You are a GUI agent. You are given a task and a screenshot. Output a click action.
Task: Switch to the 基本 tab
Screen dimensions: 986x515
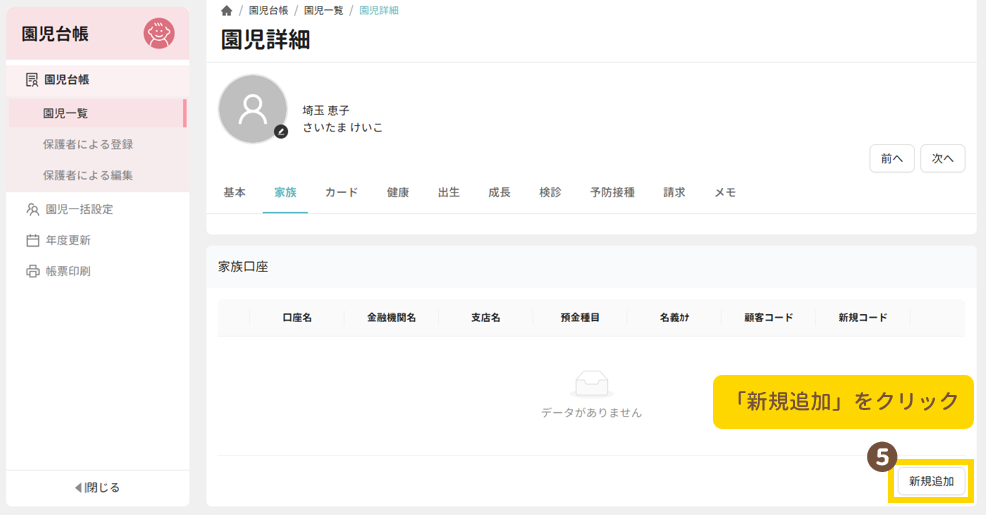pos(234,192)
